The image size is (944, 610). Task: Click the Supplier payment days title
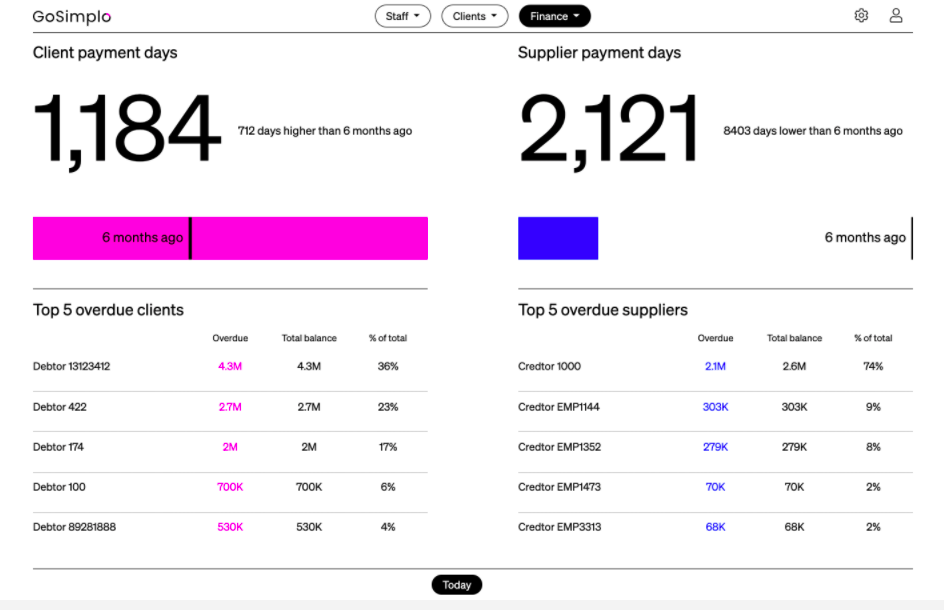tap(599, 53)
